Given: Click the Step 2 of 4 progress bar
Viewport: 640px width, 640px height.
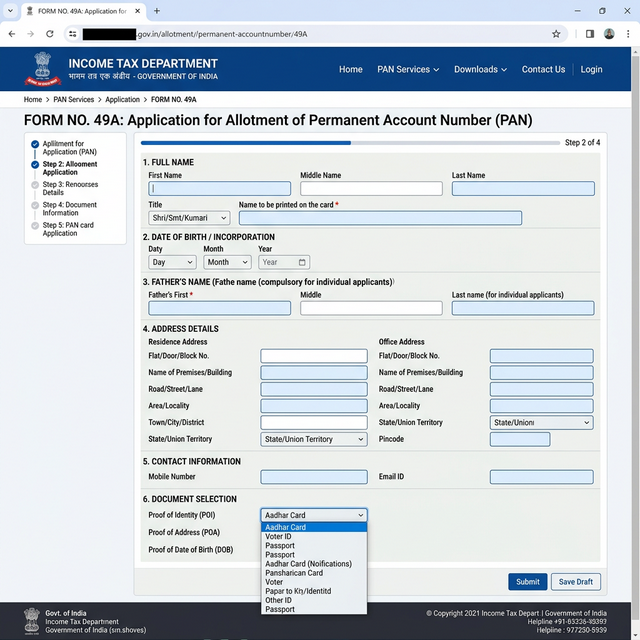Looking at the screenshot, I should click(350, 143).
